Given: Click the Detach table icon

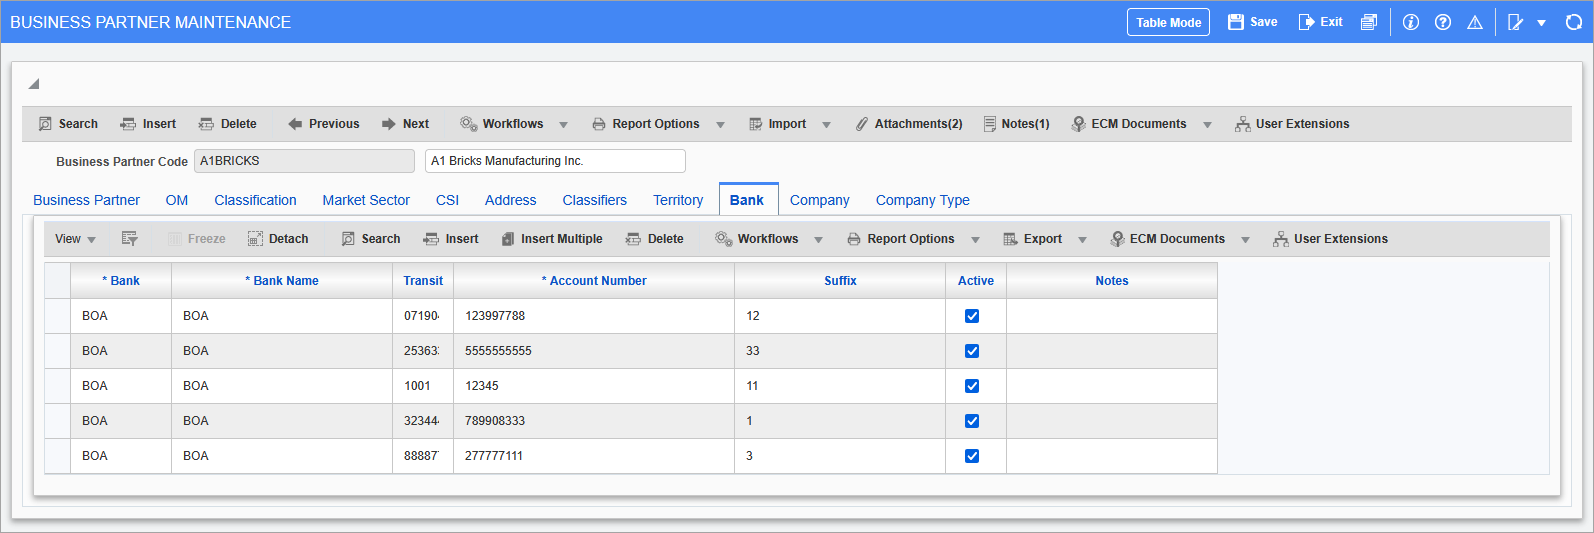Looking at the screenshot, I should click(x=255, y=239).
